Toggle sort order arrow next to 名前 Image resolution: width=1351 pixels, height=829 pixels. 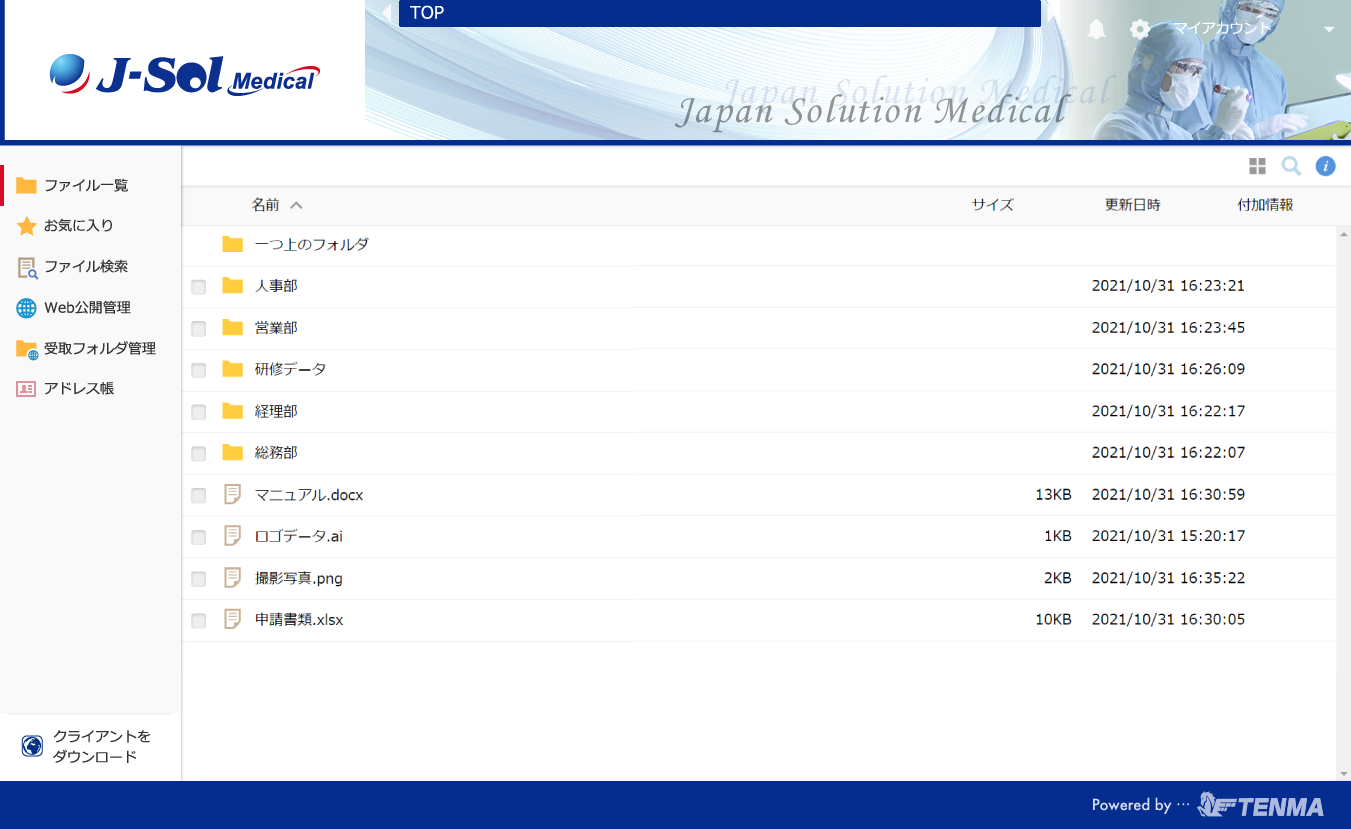pyautogui.click(x=296, y=205)
